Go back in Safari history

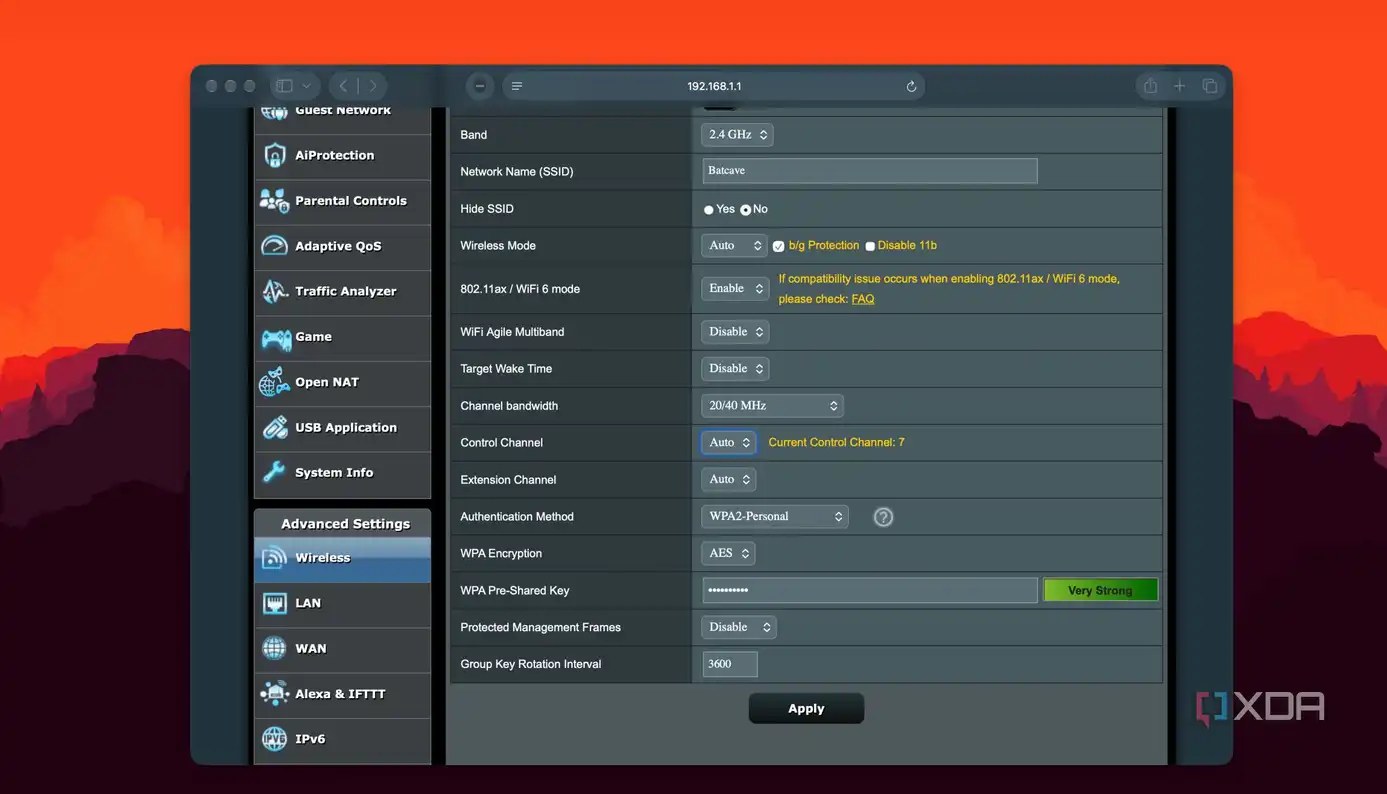click(343, 86)
